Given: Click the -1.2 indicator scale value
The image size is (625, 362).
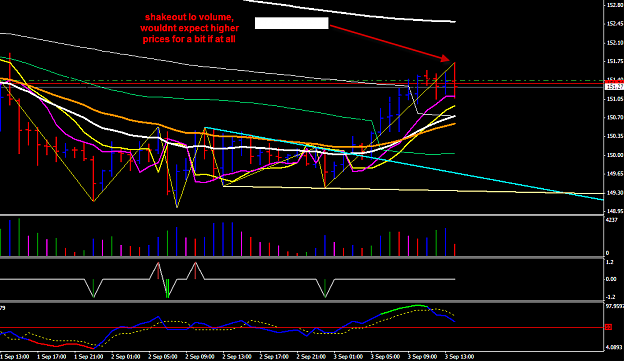Looking at the screenshot, I should [610, 297].
